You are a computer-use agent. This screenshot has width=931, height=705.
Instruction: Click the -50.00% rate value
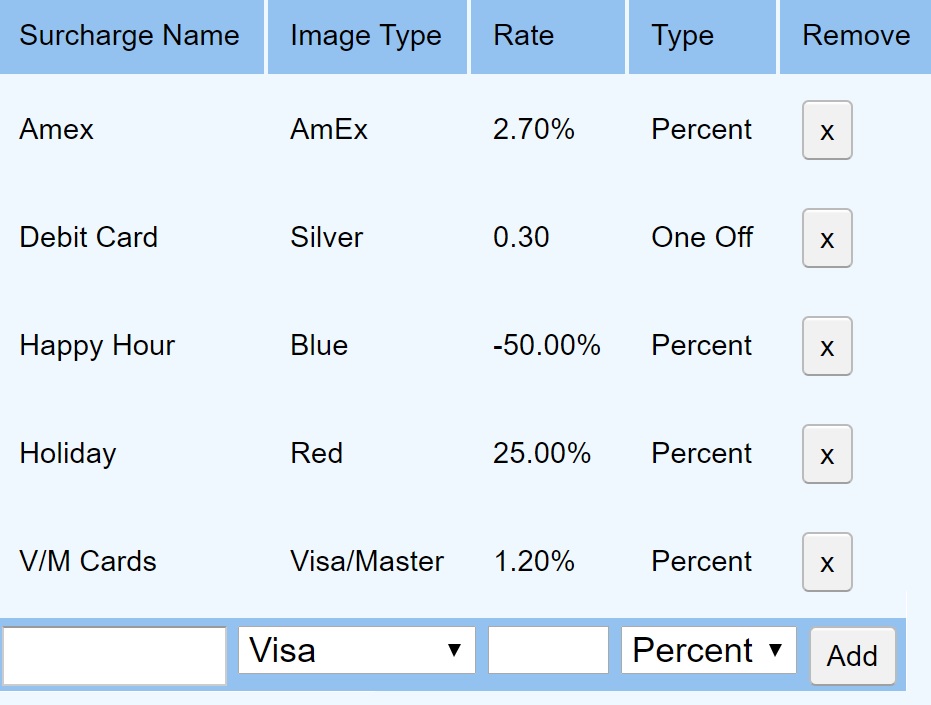[x=547, y=346]
